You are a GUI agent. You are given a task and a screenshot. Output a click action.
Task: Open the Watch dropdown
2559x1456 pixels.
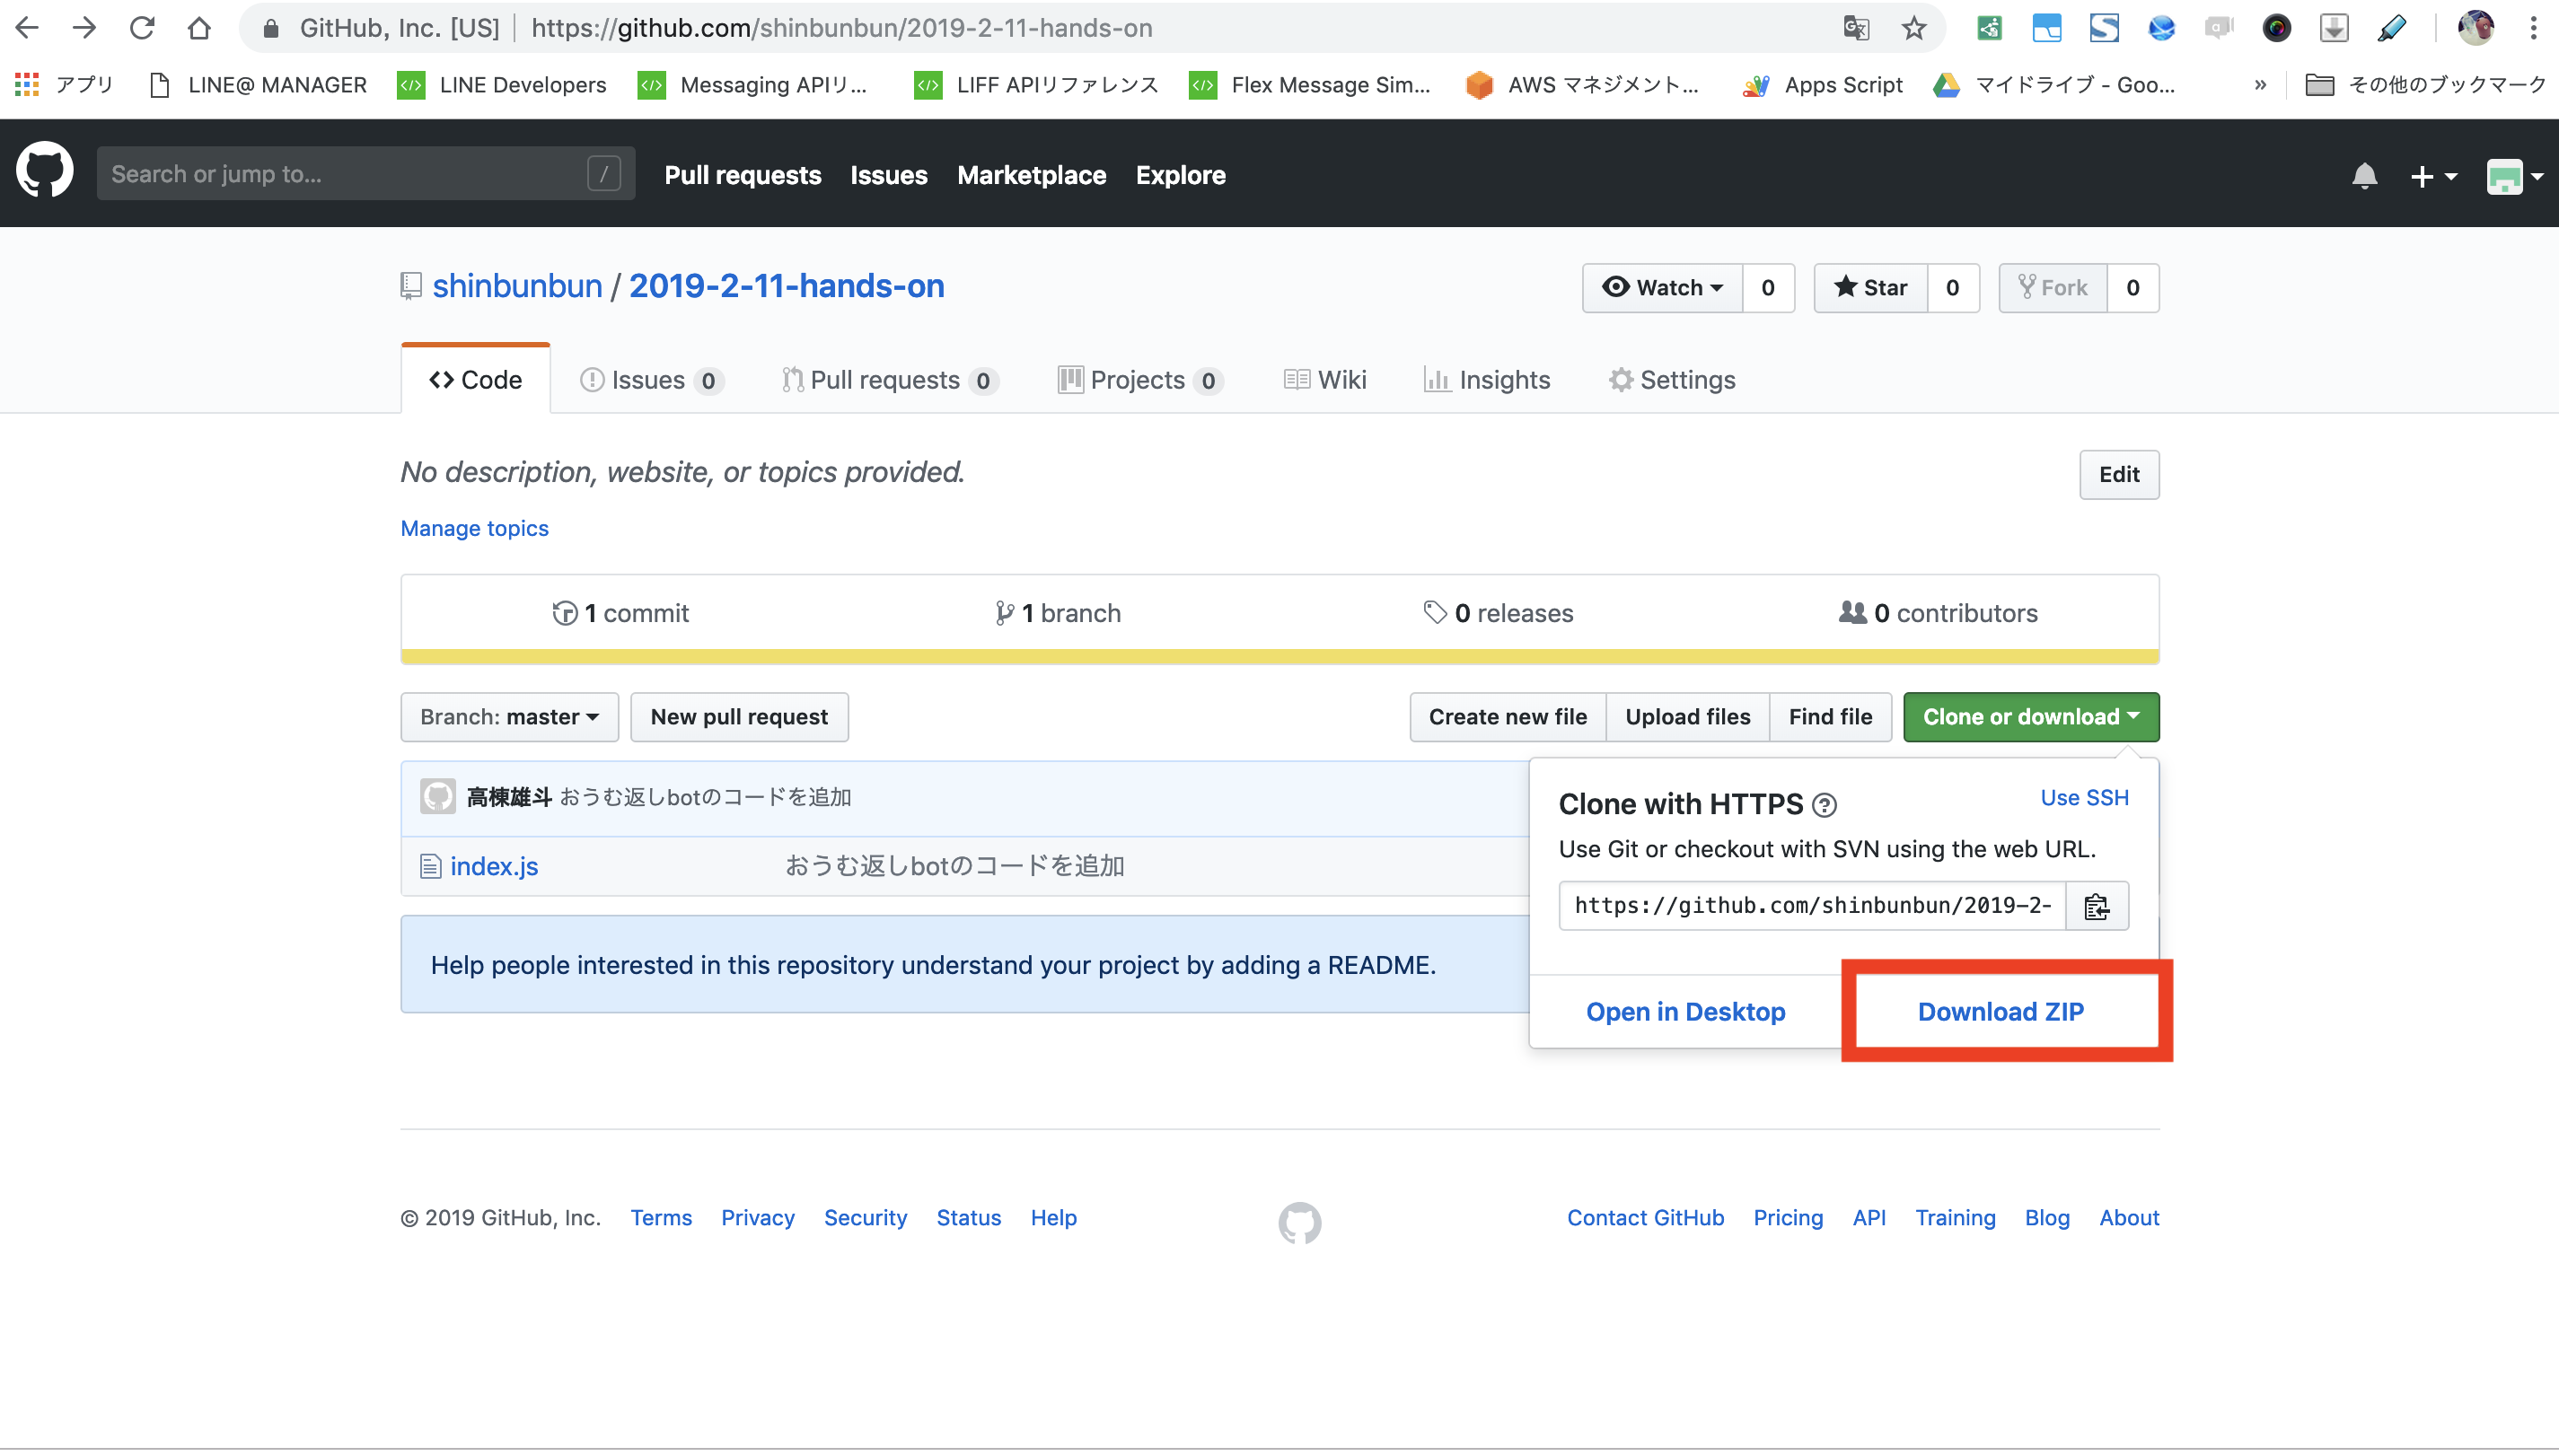click(x=1662, y=288)
